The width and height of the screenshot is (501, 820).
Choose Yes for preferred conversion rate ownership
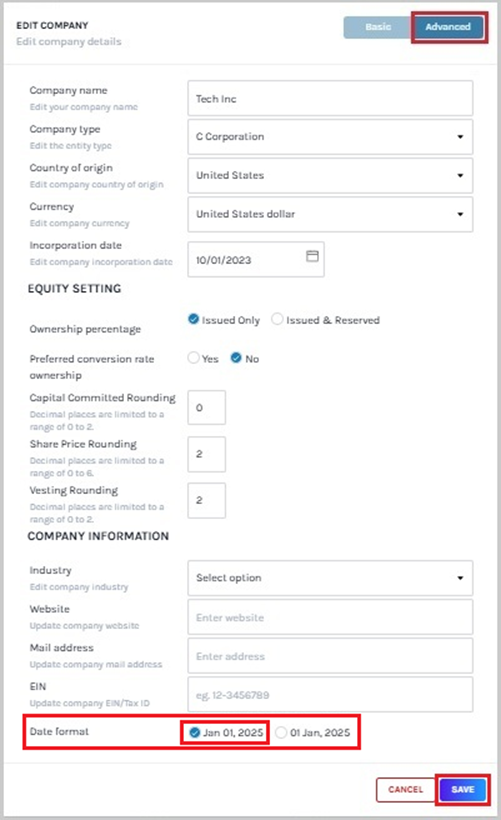coord(193,358)
